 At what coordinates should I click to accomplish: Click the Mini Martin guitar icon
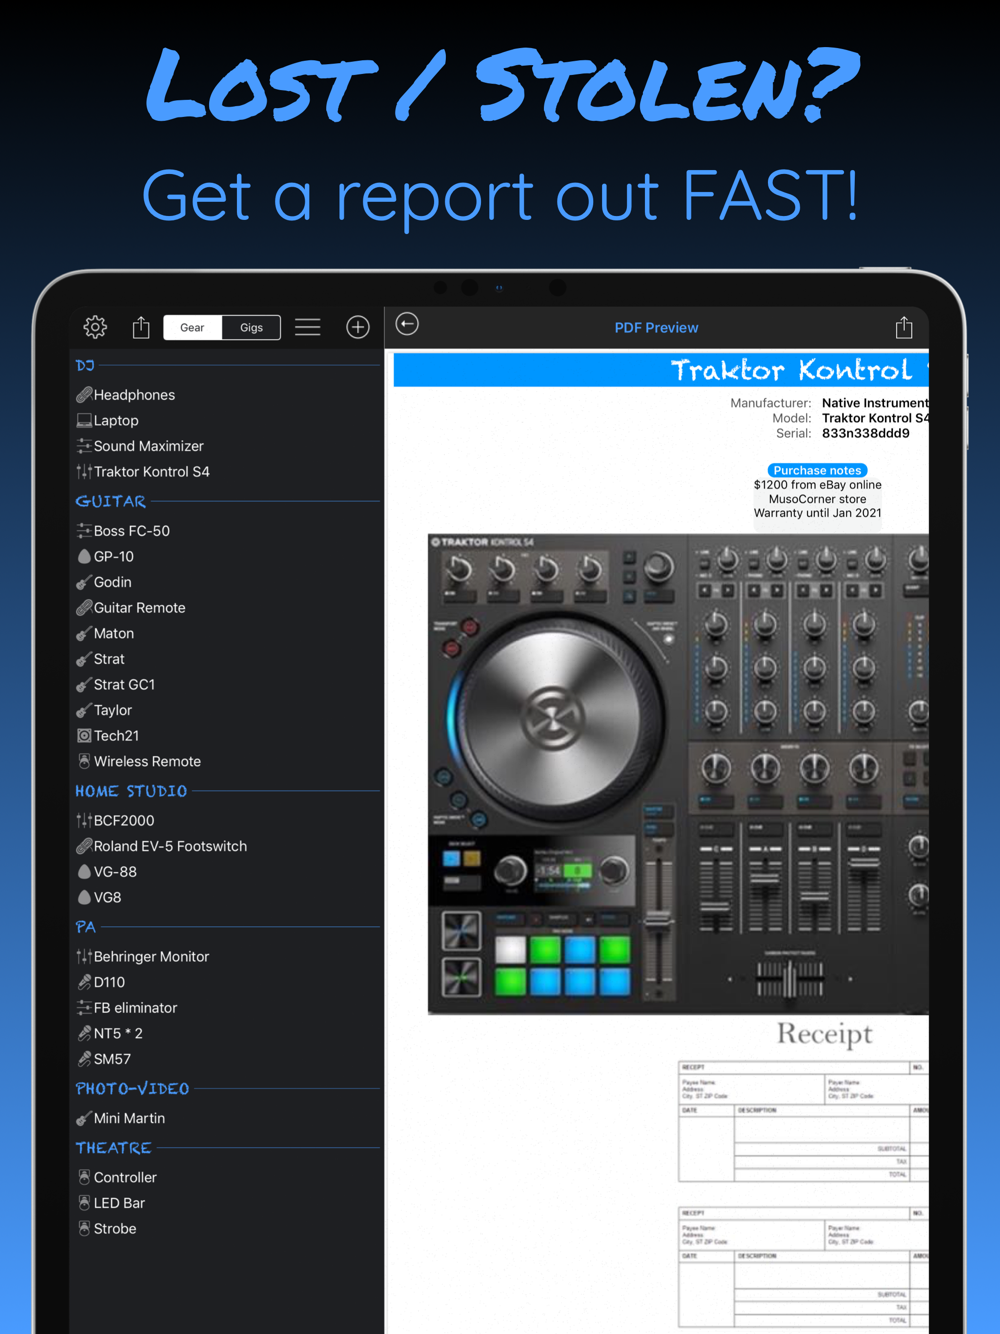pos(84,1118)
